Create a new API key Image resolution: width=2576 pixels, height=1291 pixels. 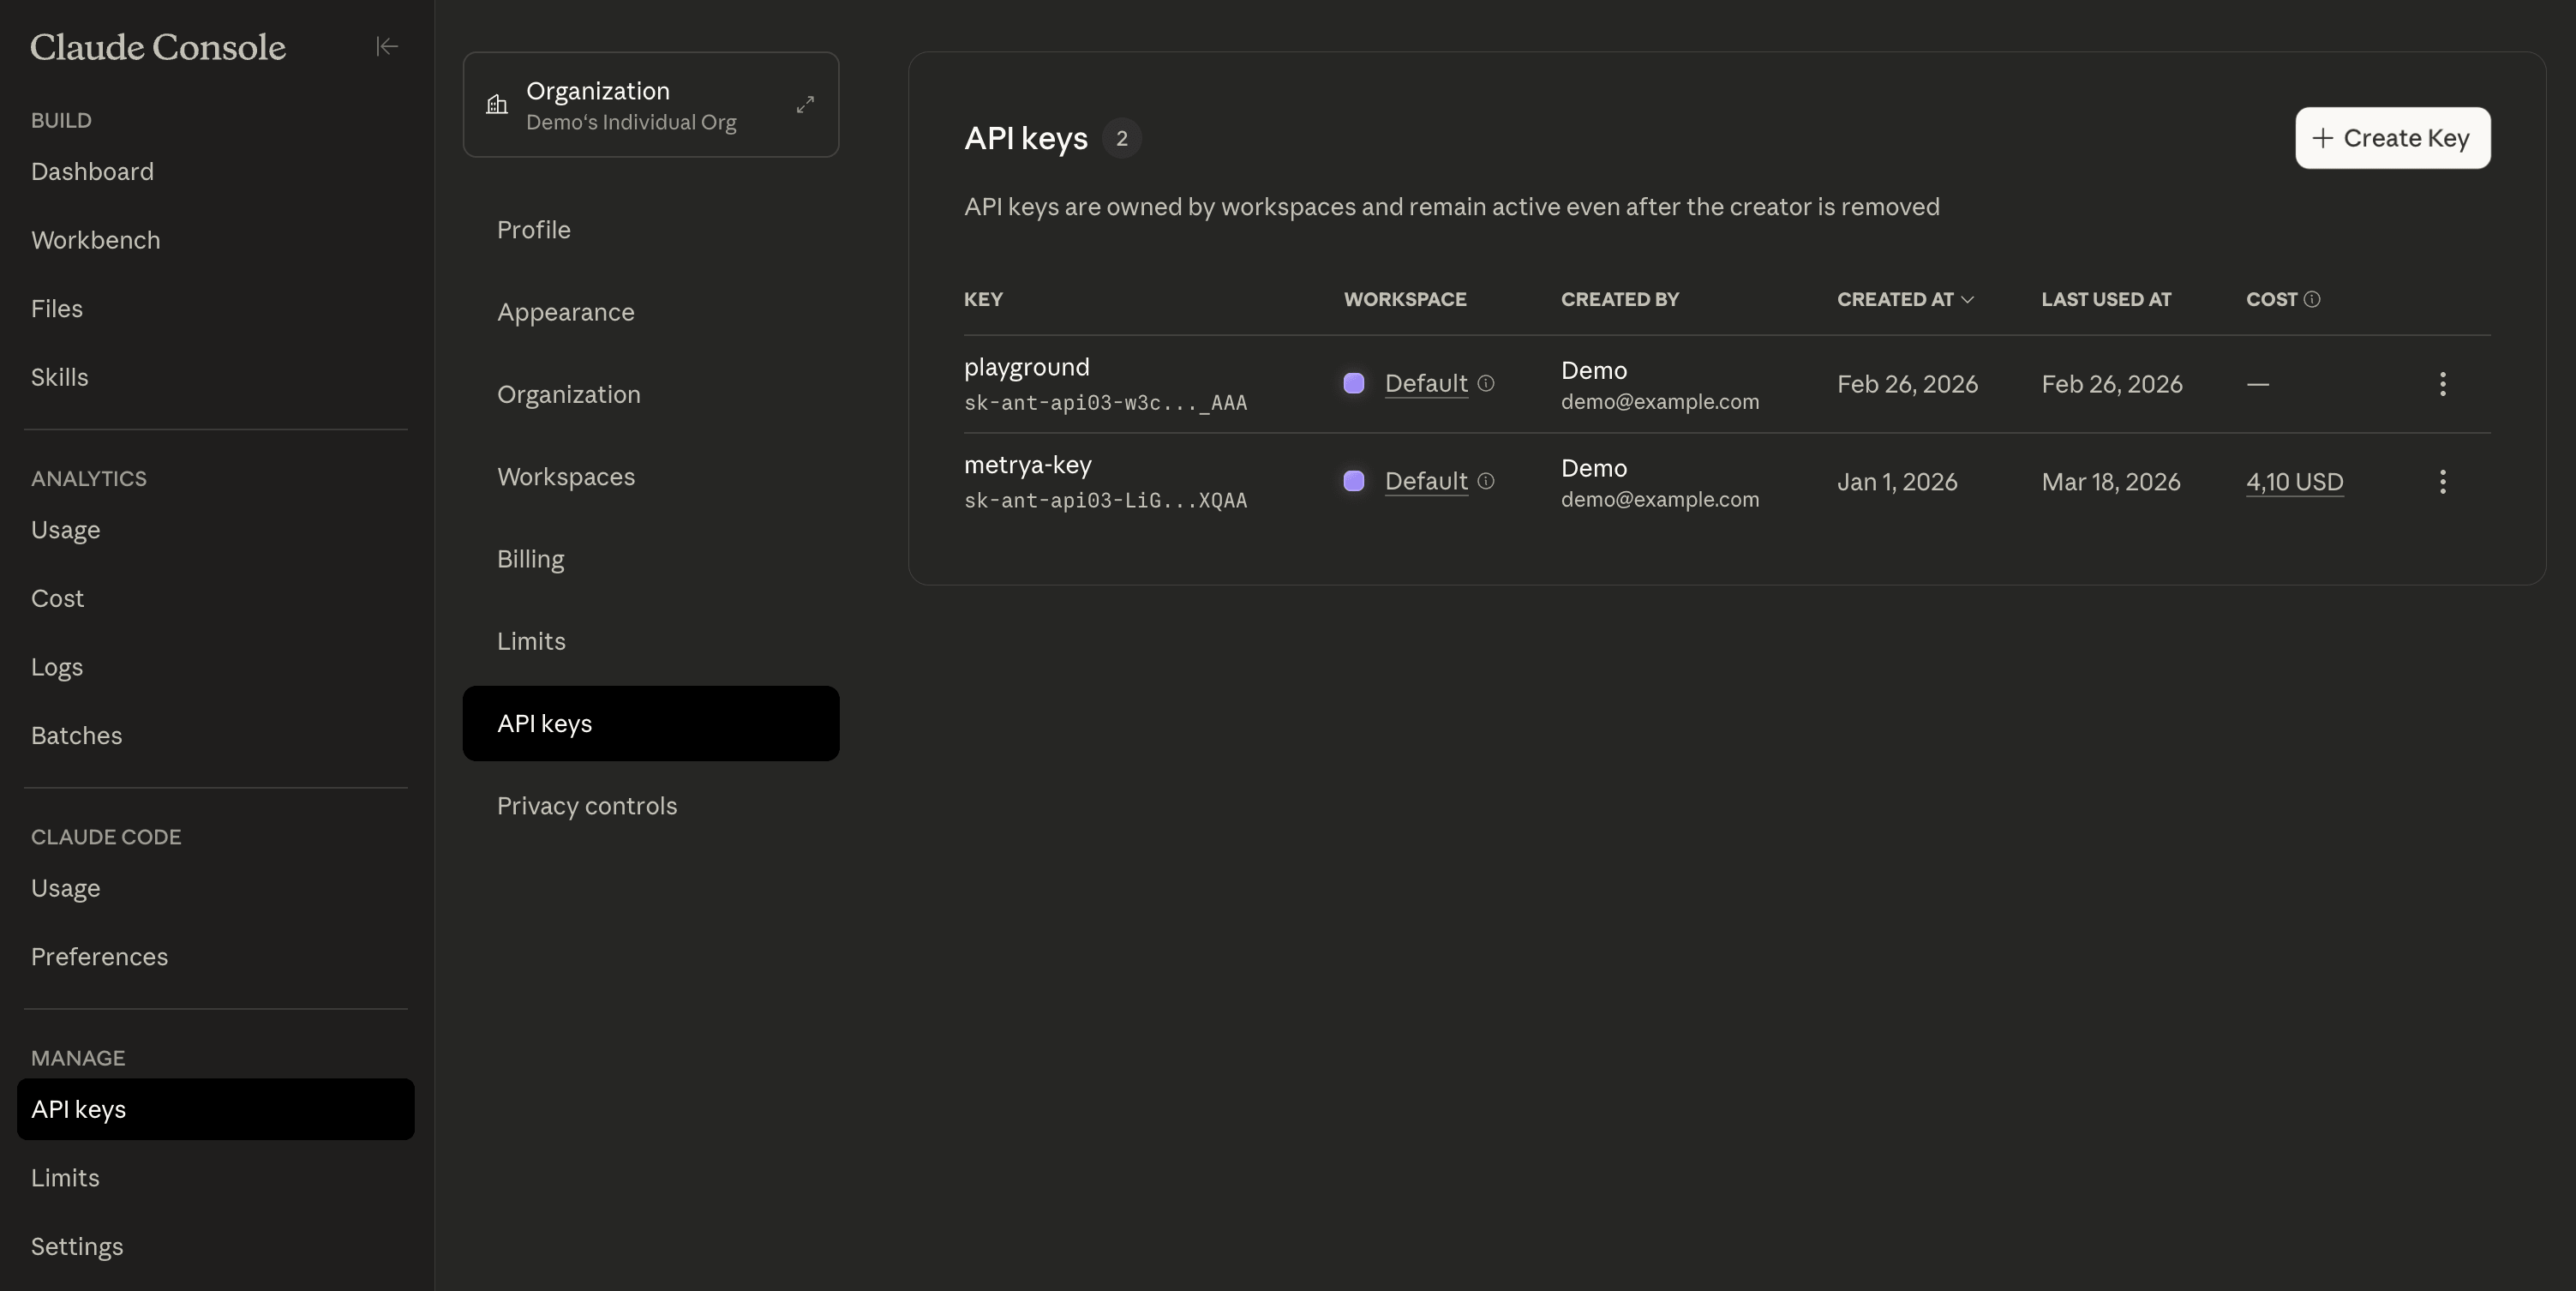tap(2392, 138)
